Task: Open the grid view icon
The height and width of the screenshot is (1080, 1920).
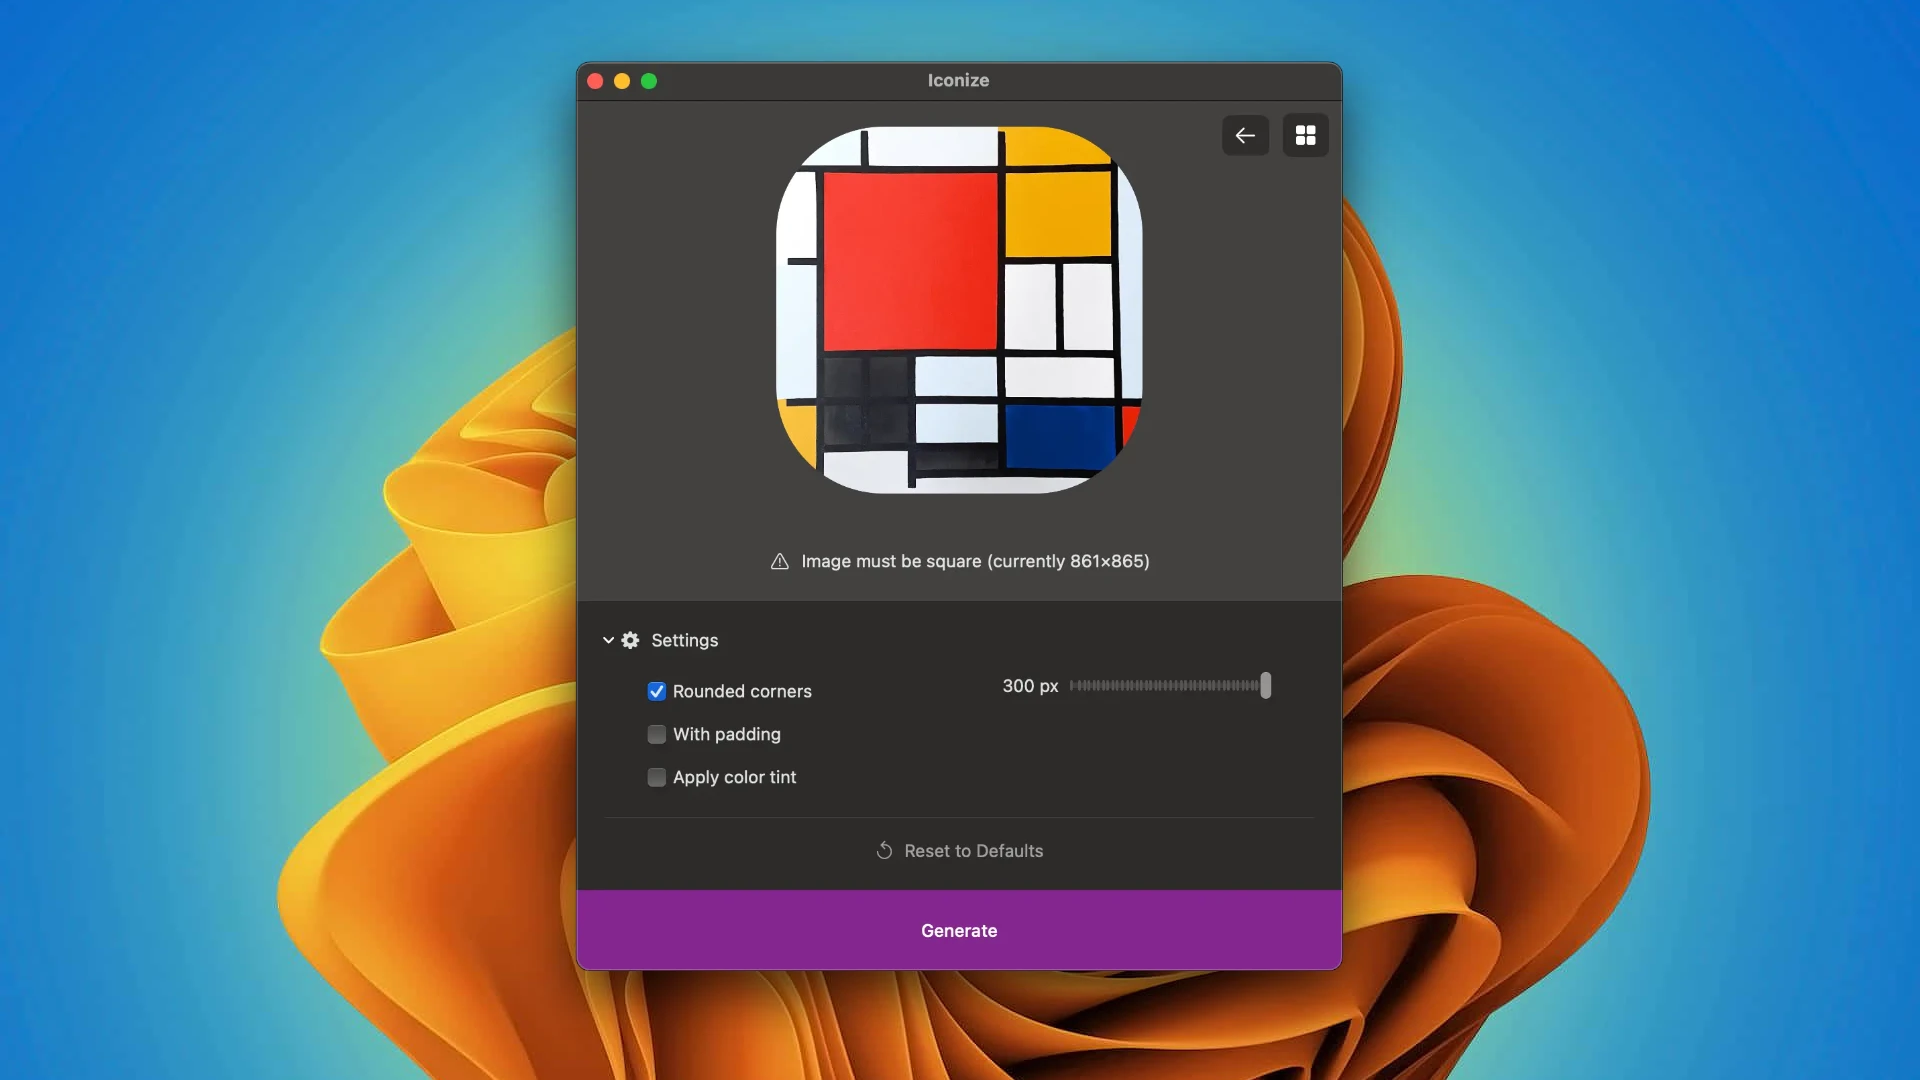Action: tap(1305, 135)
